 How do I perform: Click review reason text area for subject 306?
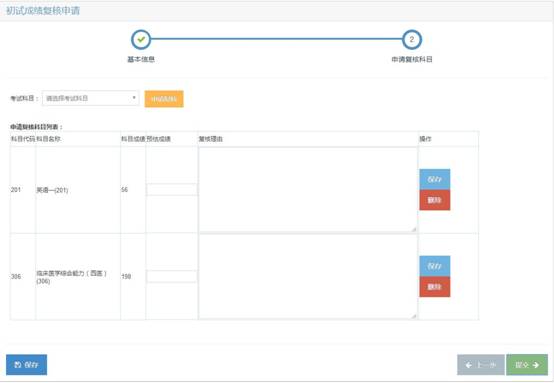pyautogui.click(x=308, y=277)
